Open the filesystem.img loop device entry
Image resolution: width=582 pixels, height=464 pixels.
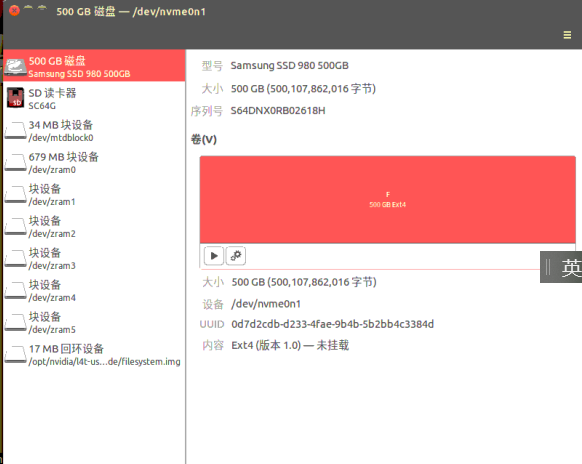[94, 354]
